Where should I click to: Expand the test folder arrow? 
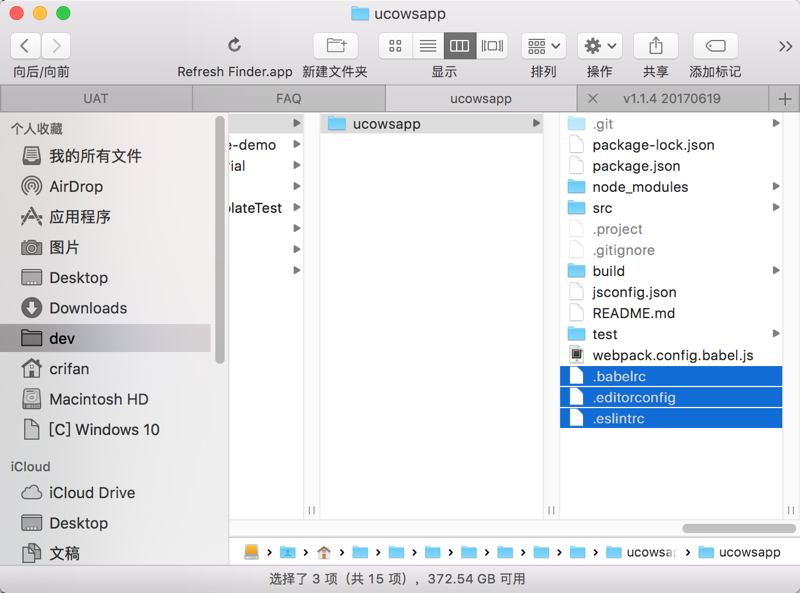point(776,334)
